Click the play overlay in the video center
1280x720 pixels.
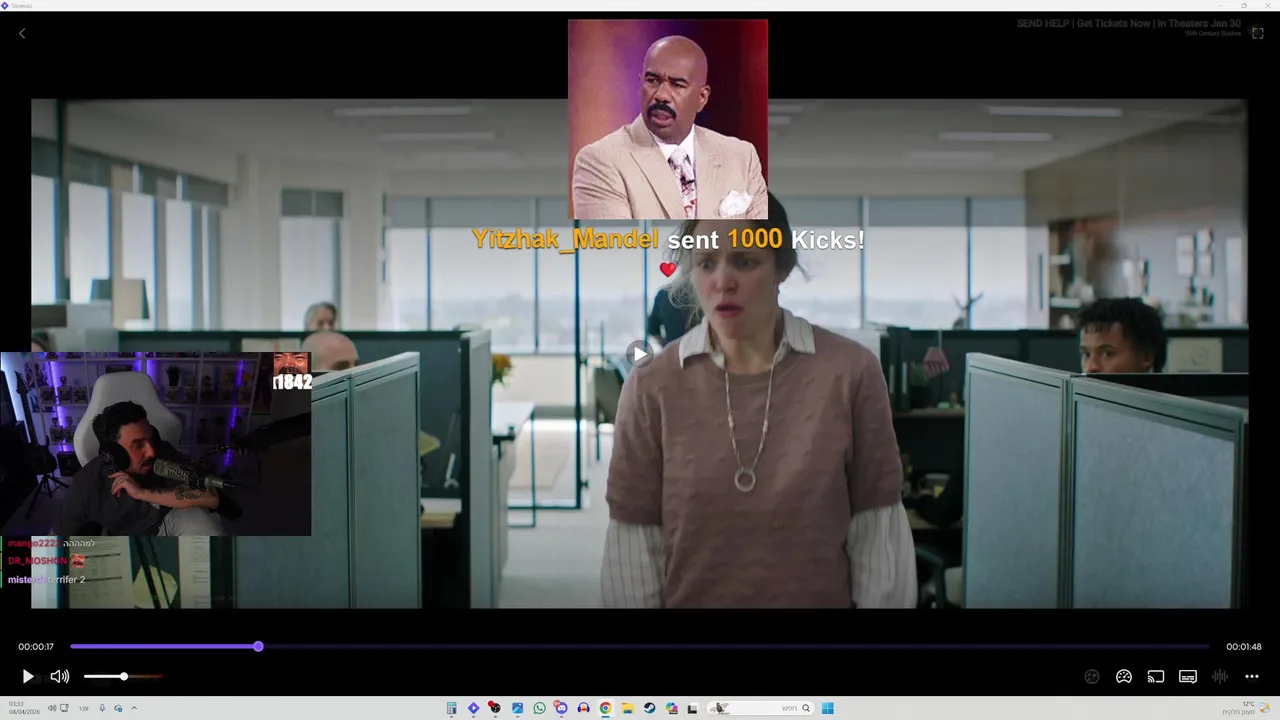[x=639, y=353]
